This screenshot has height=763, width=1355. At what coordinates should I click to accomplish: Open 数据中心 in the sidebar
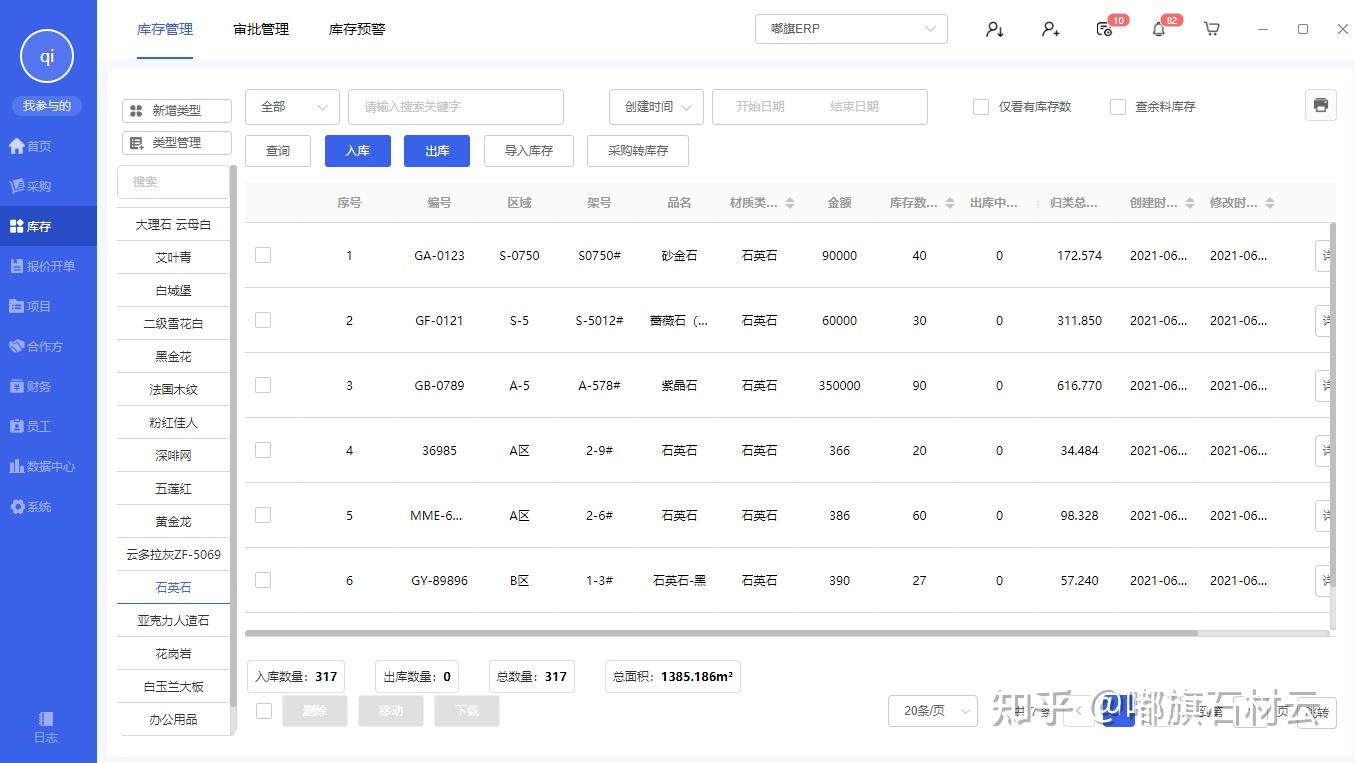42,466
